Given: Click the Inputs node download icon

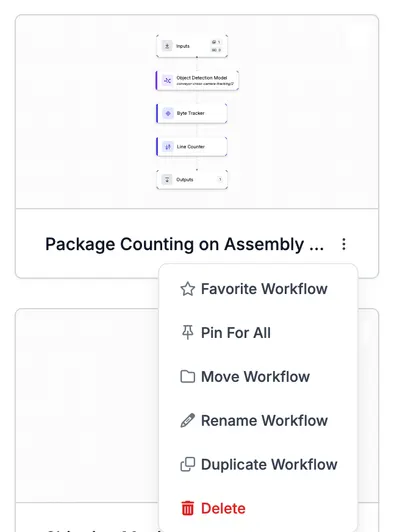Looking at the screenshot, I should [x=167, y=46].
